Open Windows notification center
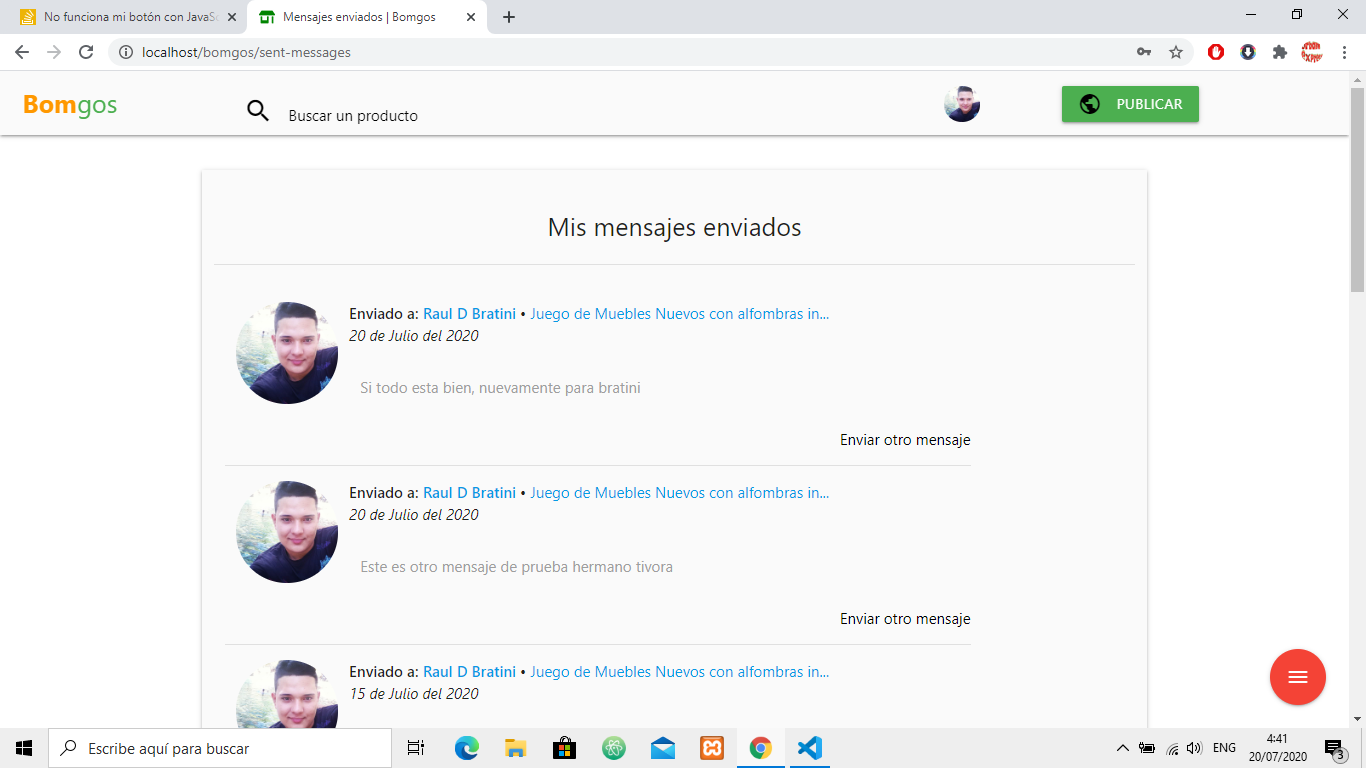The height and width of the screenshot is (768, 1366). 1335,749
